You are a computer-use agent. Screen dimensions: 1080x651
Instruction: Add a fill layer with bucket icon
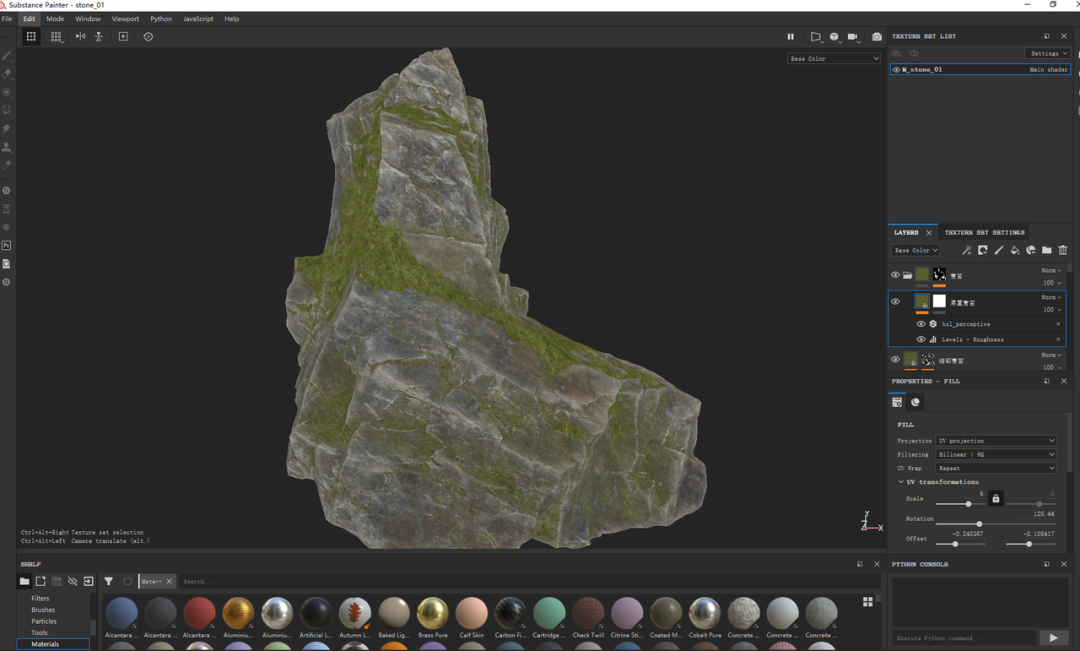1015,250
